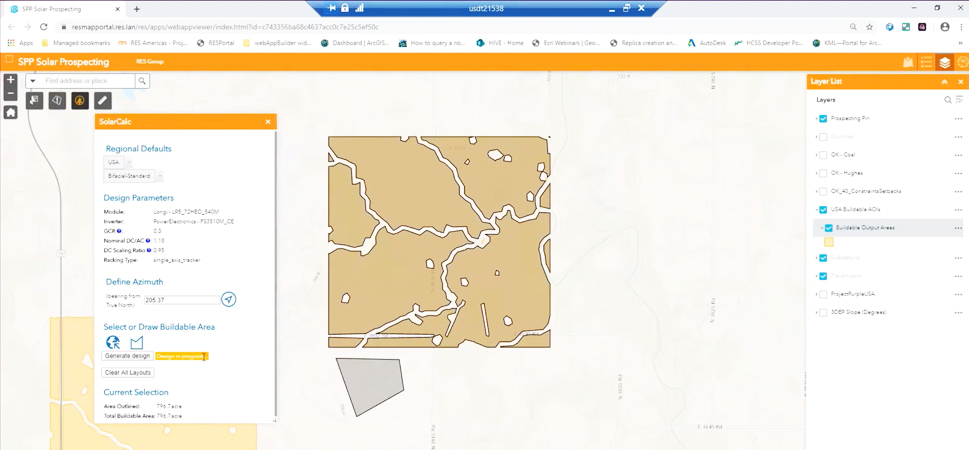
Task: Open options menu for Prospecting Pin
Action: tap(958, 119)
